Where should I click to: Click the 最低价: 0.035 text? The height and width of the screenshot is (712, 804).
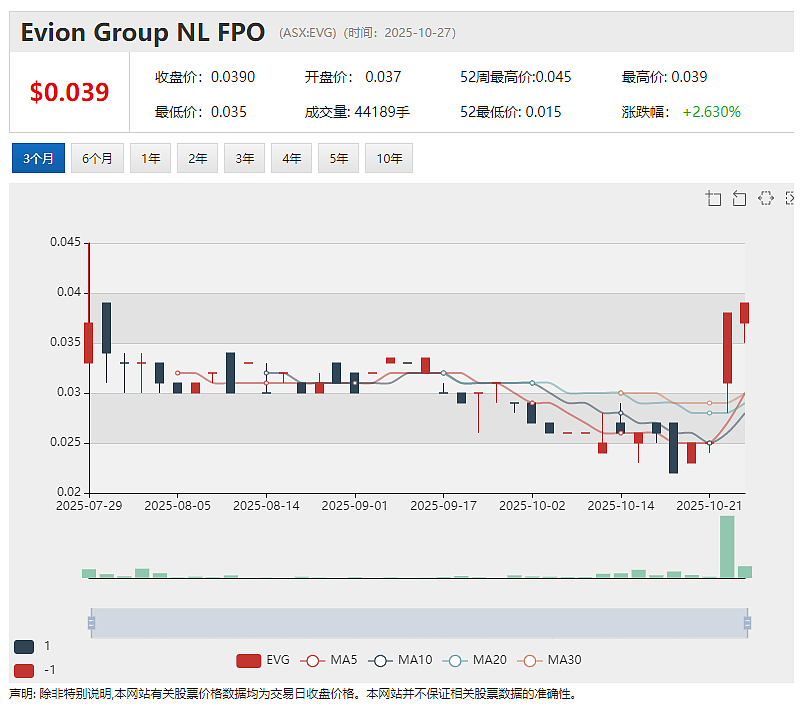pyautogui.click(x=200, y=112)
